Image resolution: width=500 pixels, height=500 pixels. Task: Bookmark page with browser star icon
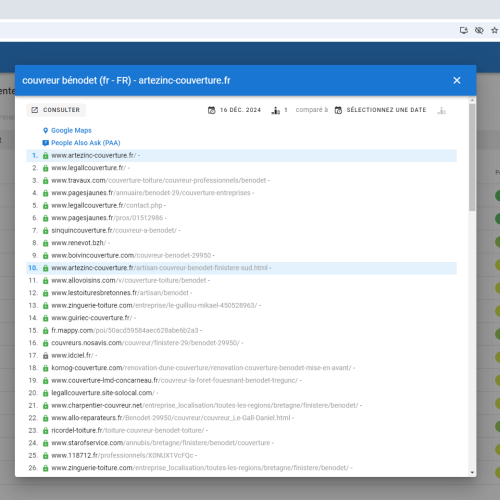coord(494,30)
